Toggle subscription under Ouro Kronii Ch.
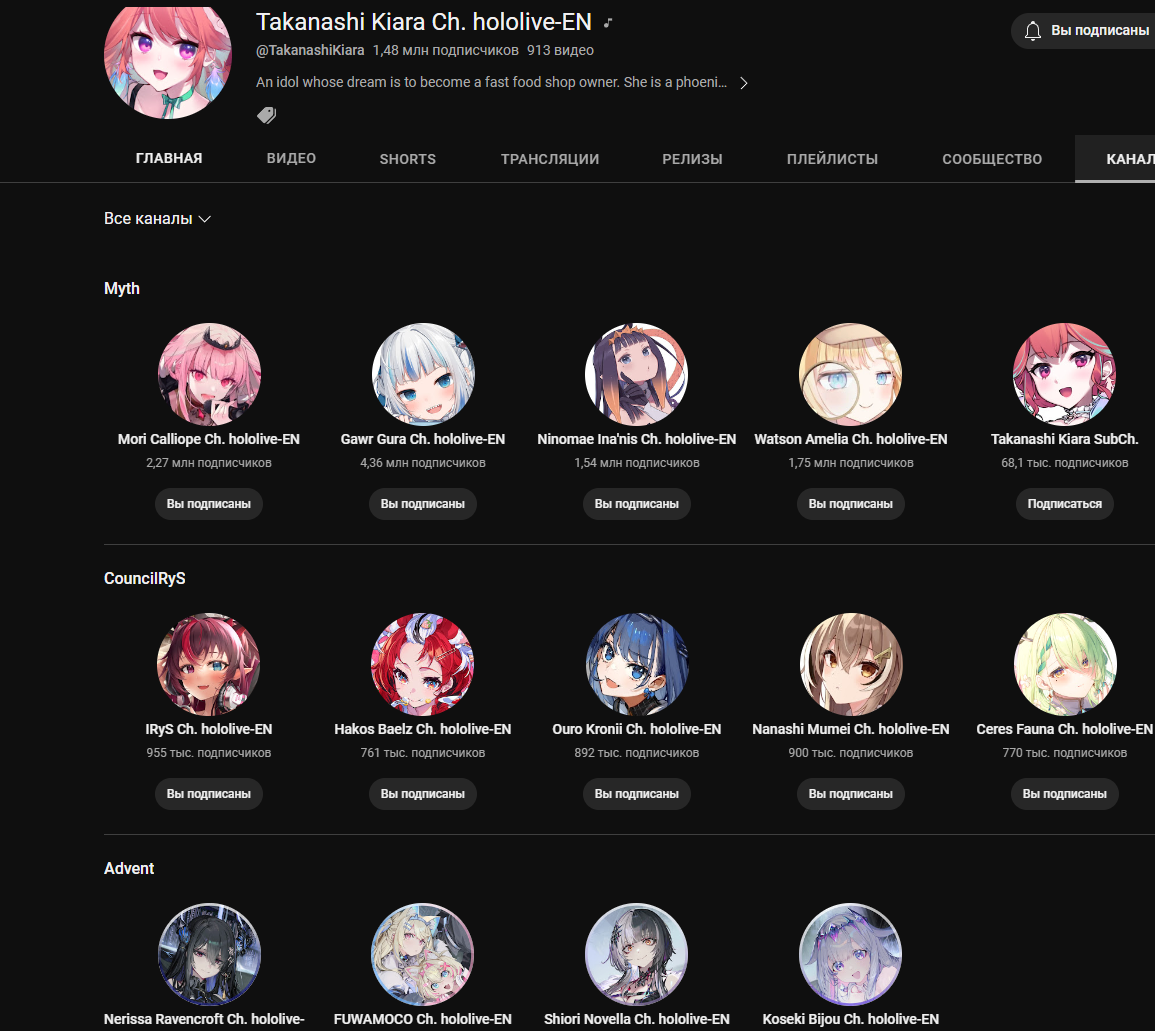Viewport: 1155px width, 1031px height. [x=636, y=794]
